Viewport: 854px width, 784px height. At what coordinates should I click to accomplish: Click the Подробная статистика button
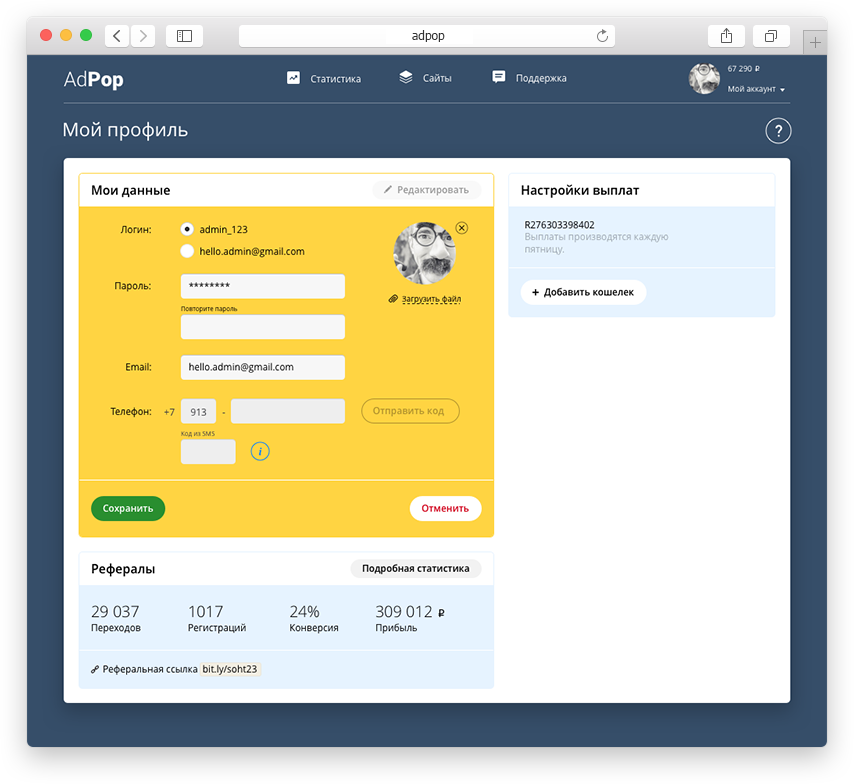click(x=416, y=568)
